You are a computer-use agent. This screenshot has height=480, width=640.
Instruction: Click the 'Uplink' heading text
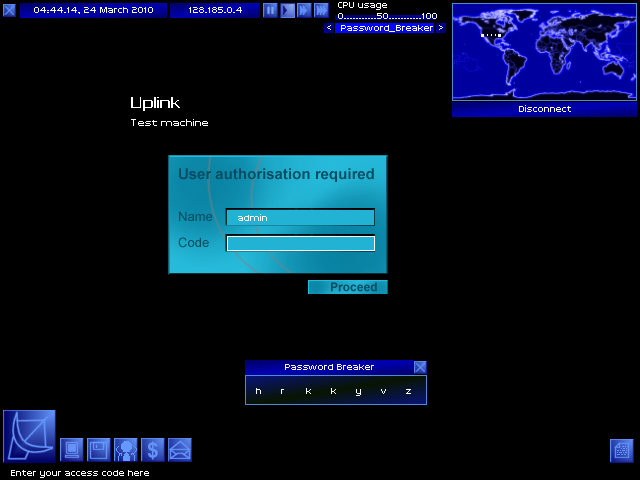pyautogui.click(x=155, y=103)
